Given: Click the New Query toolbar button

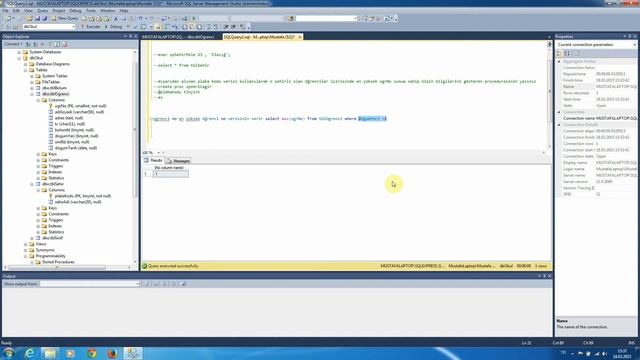Looking at the screenshot, I should pos(65,18).
